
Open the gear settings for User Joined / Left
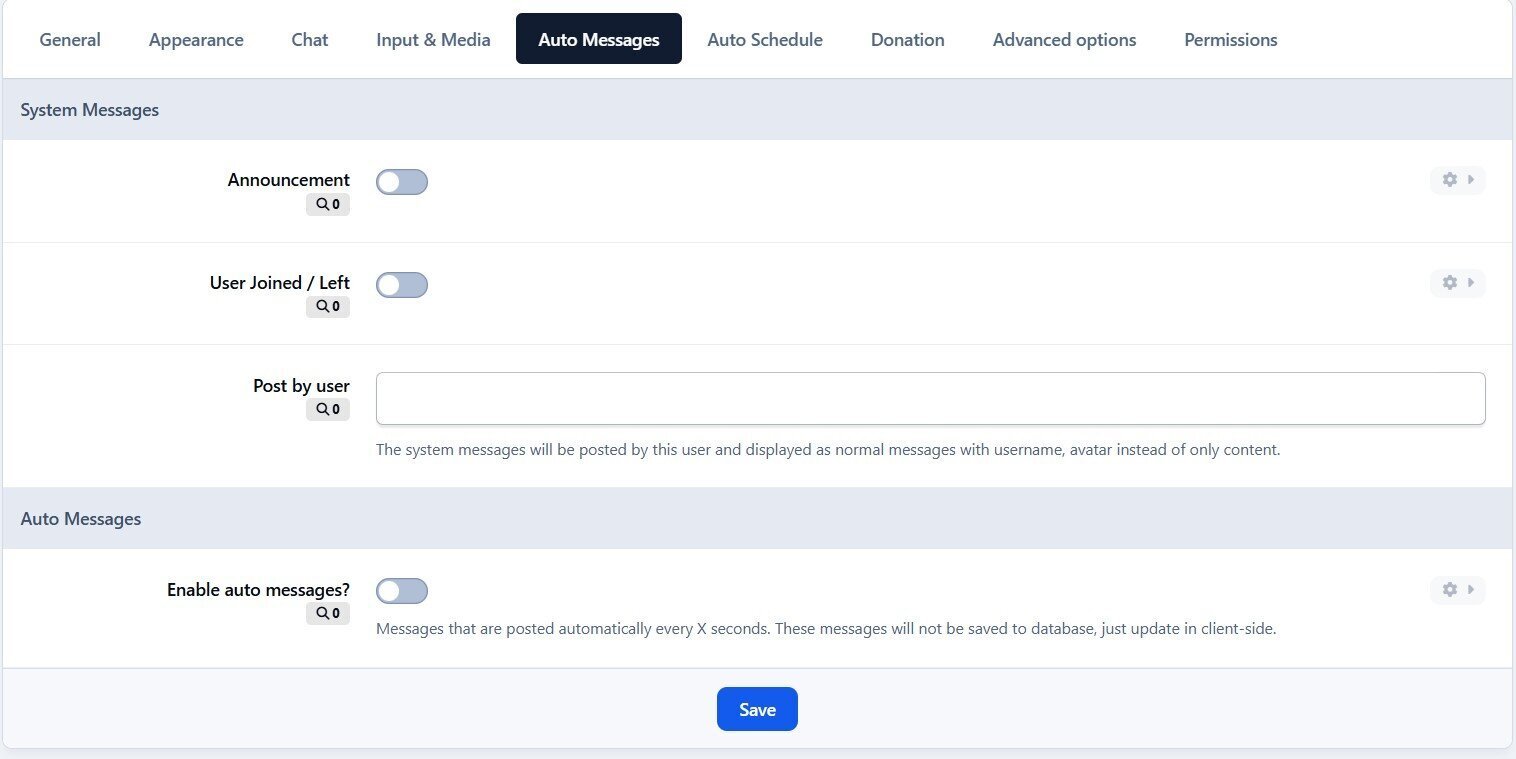(x=1450, y=283)
